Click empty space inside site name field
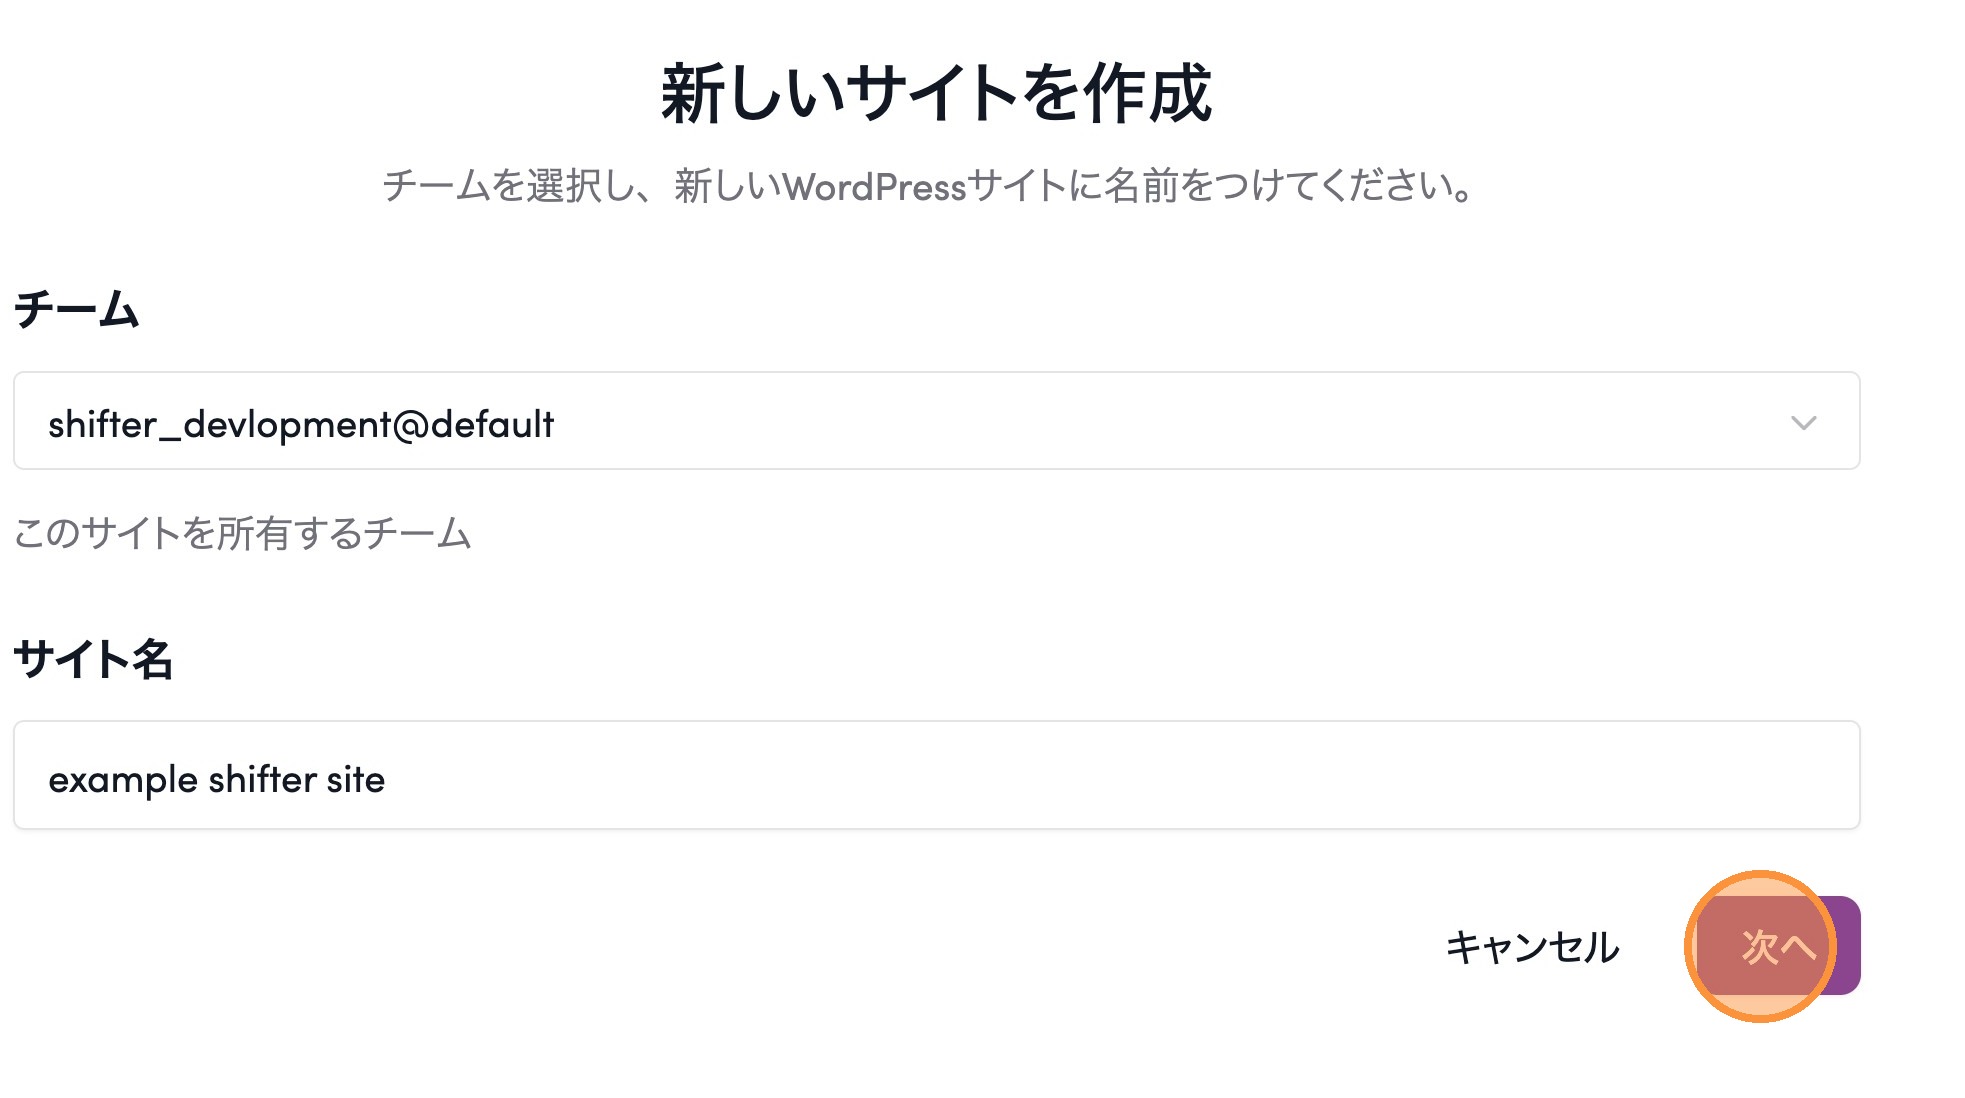Screen dimensions: 1965x1098 pyautogui.click(x=1100, y=777)
